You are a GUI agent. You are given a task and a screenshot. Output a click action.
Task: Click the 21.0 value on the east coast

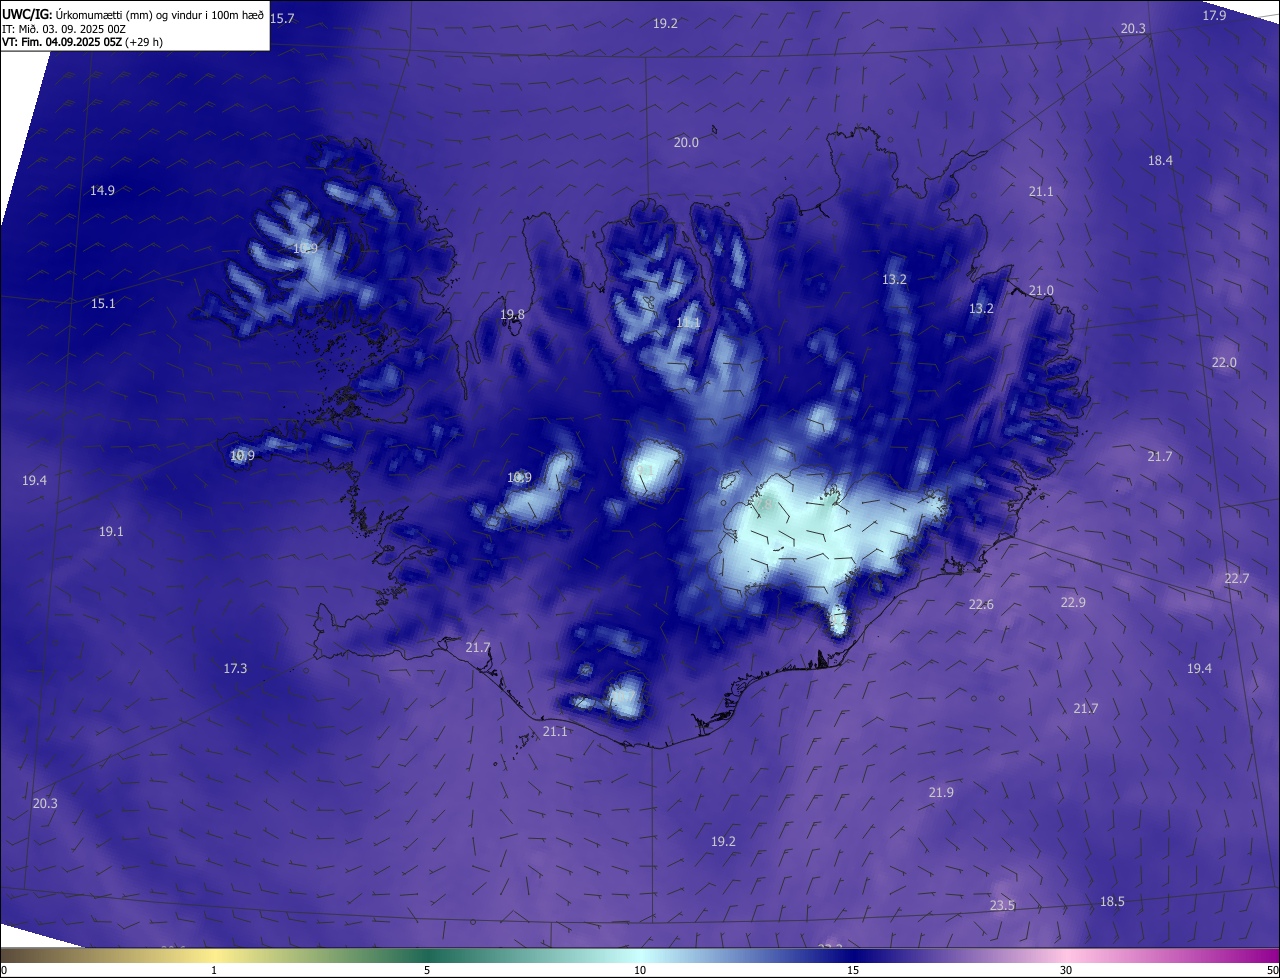point(1041,290)
